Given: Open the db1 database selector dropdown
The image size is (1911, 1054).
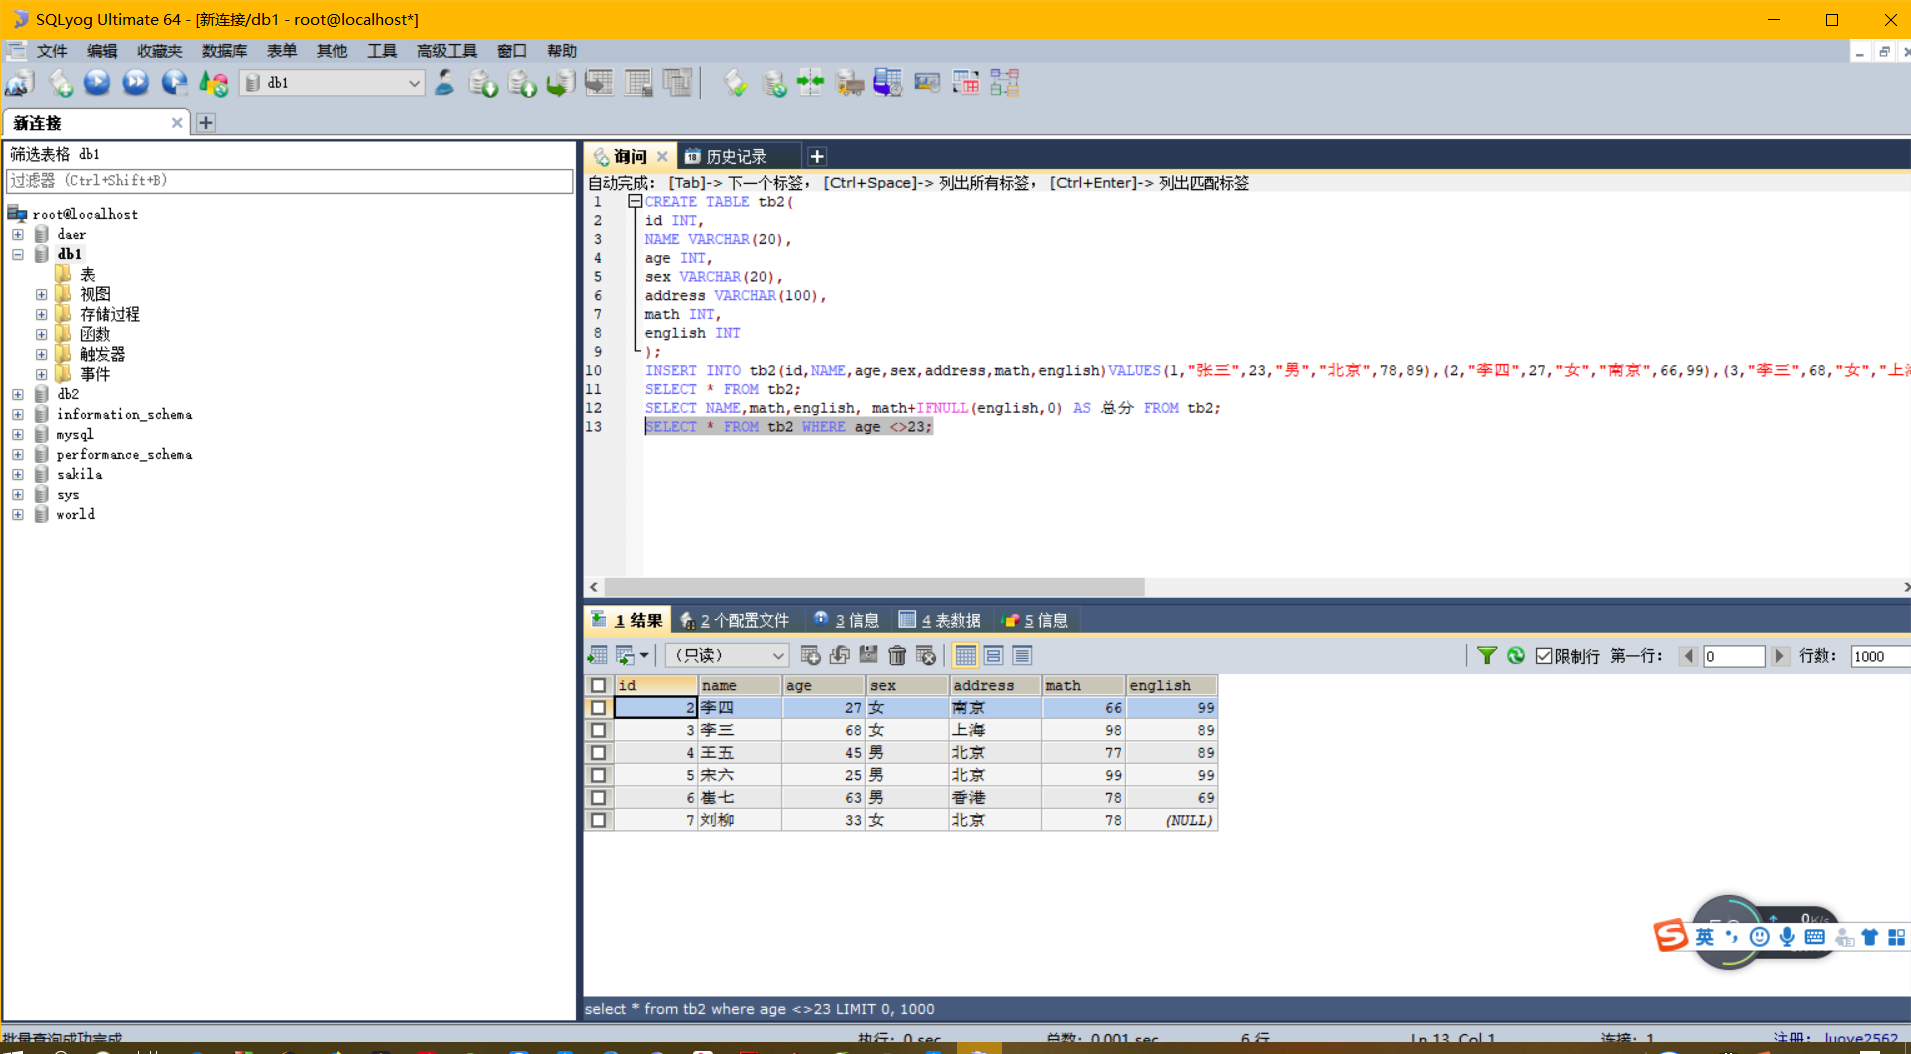Looking at the screenshot, I should click(x=334, y=83).
